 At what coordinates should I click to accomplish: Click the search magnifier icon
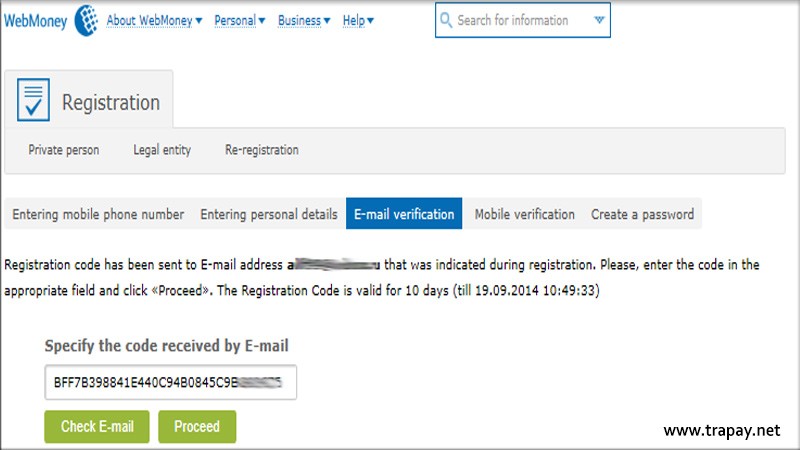click(x=446, y=20)
